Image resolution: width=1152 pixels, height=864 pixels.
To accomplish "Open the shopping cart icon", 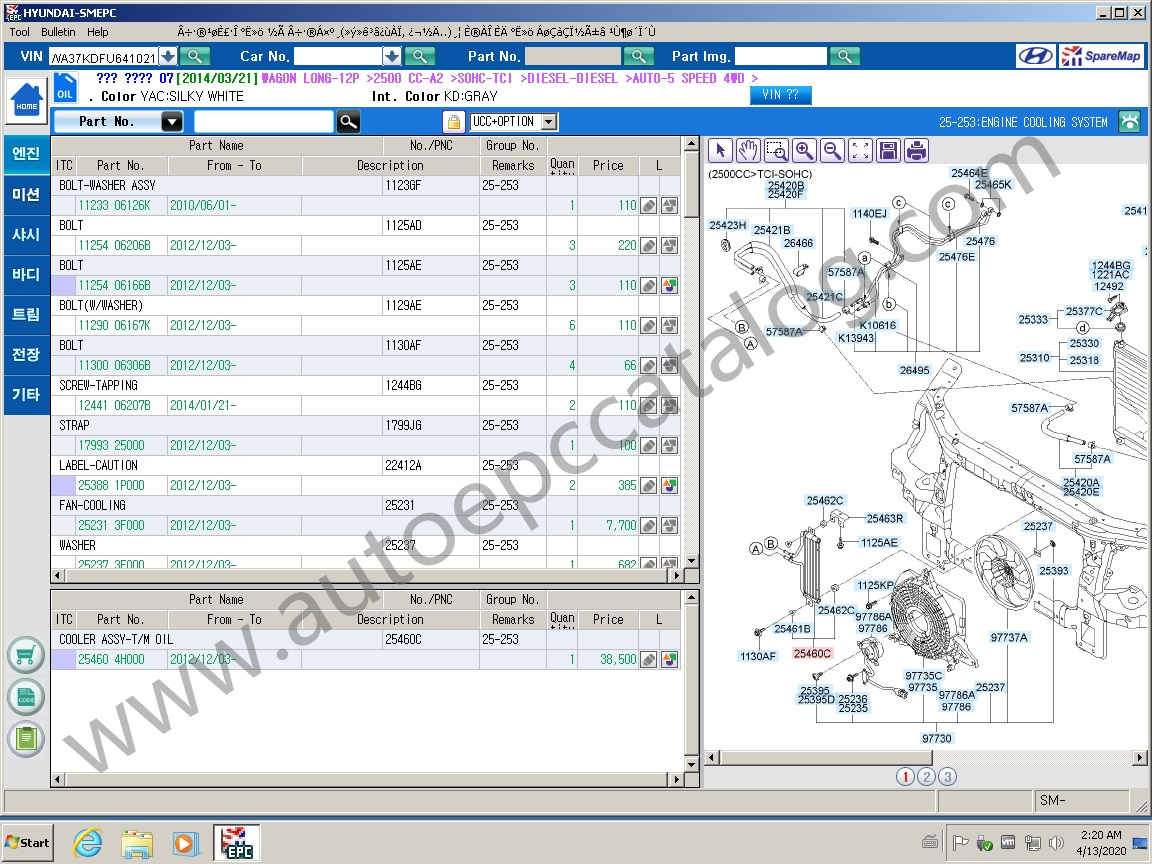I will [x=26, y=655].
